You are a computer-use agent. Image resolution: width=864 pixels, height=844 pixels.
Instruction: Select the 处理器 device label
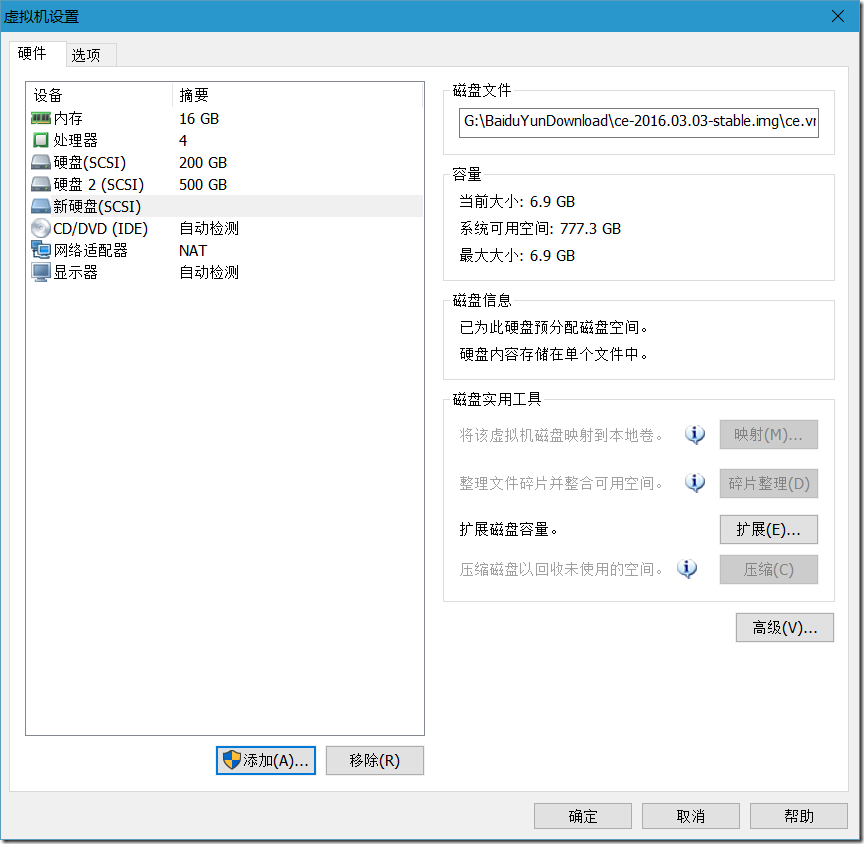(75, 140)
